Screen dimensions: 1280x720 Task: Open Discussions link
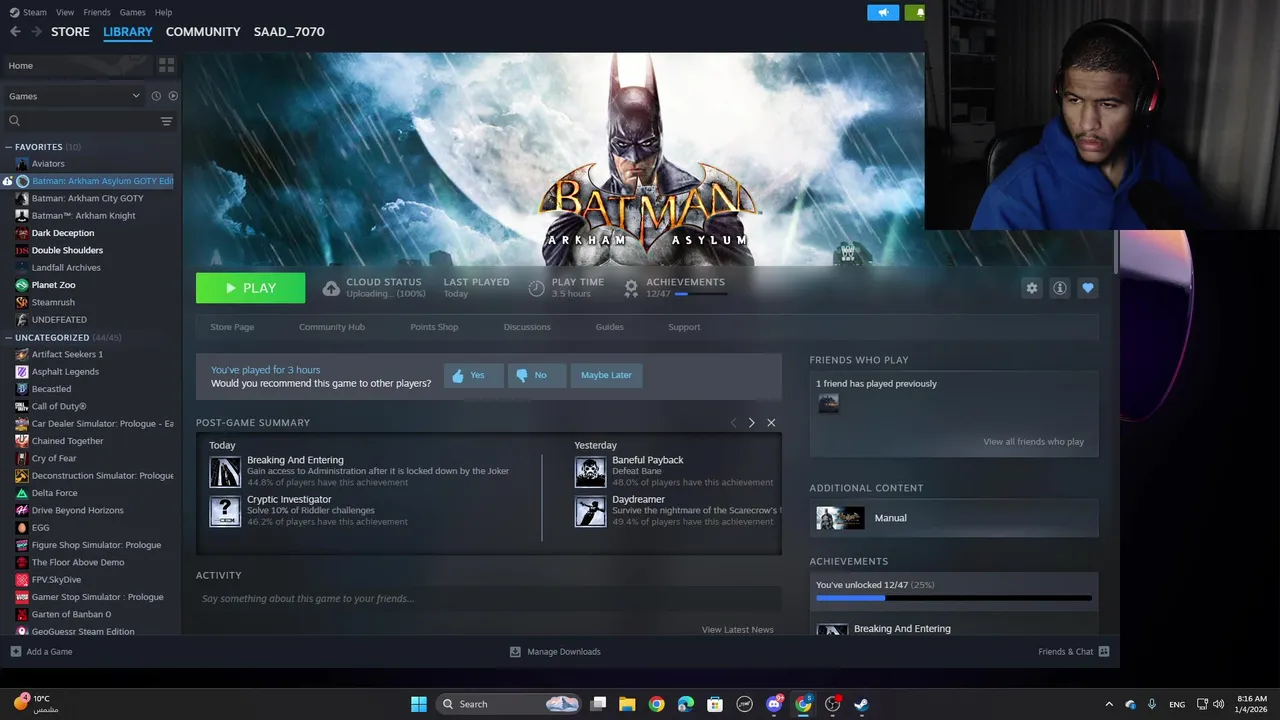(x=527, y=327)
